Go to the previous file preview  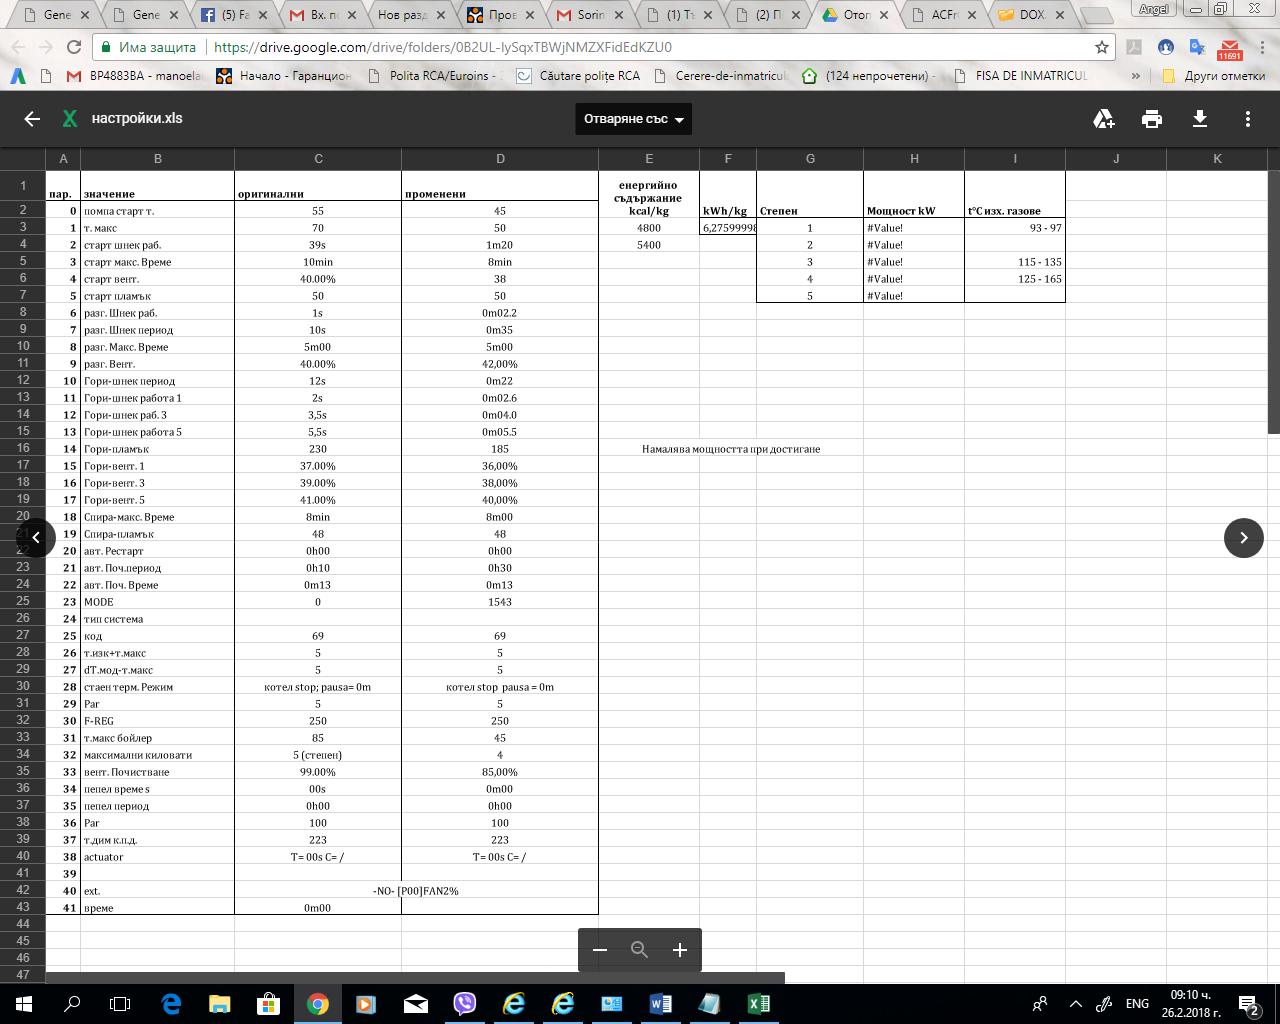click(36, 538)
